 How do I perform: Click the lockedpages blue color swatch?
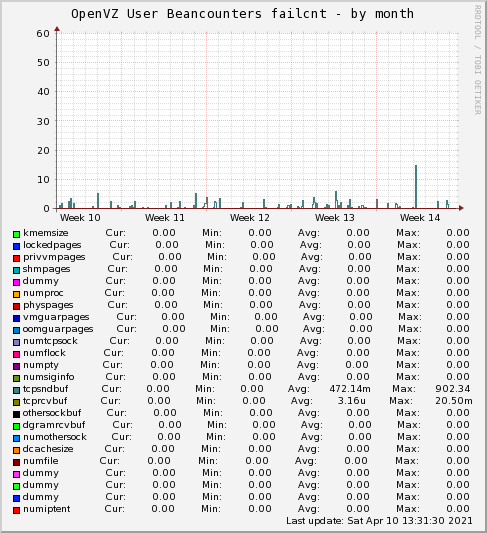(x=16, y=246)
